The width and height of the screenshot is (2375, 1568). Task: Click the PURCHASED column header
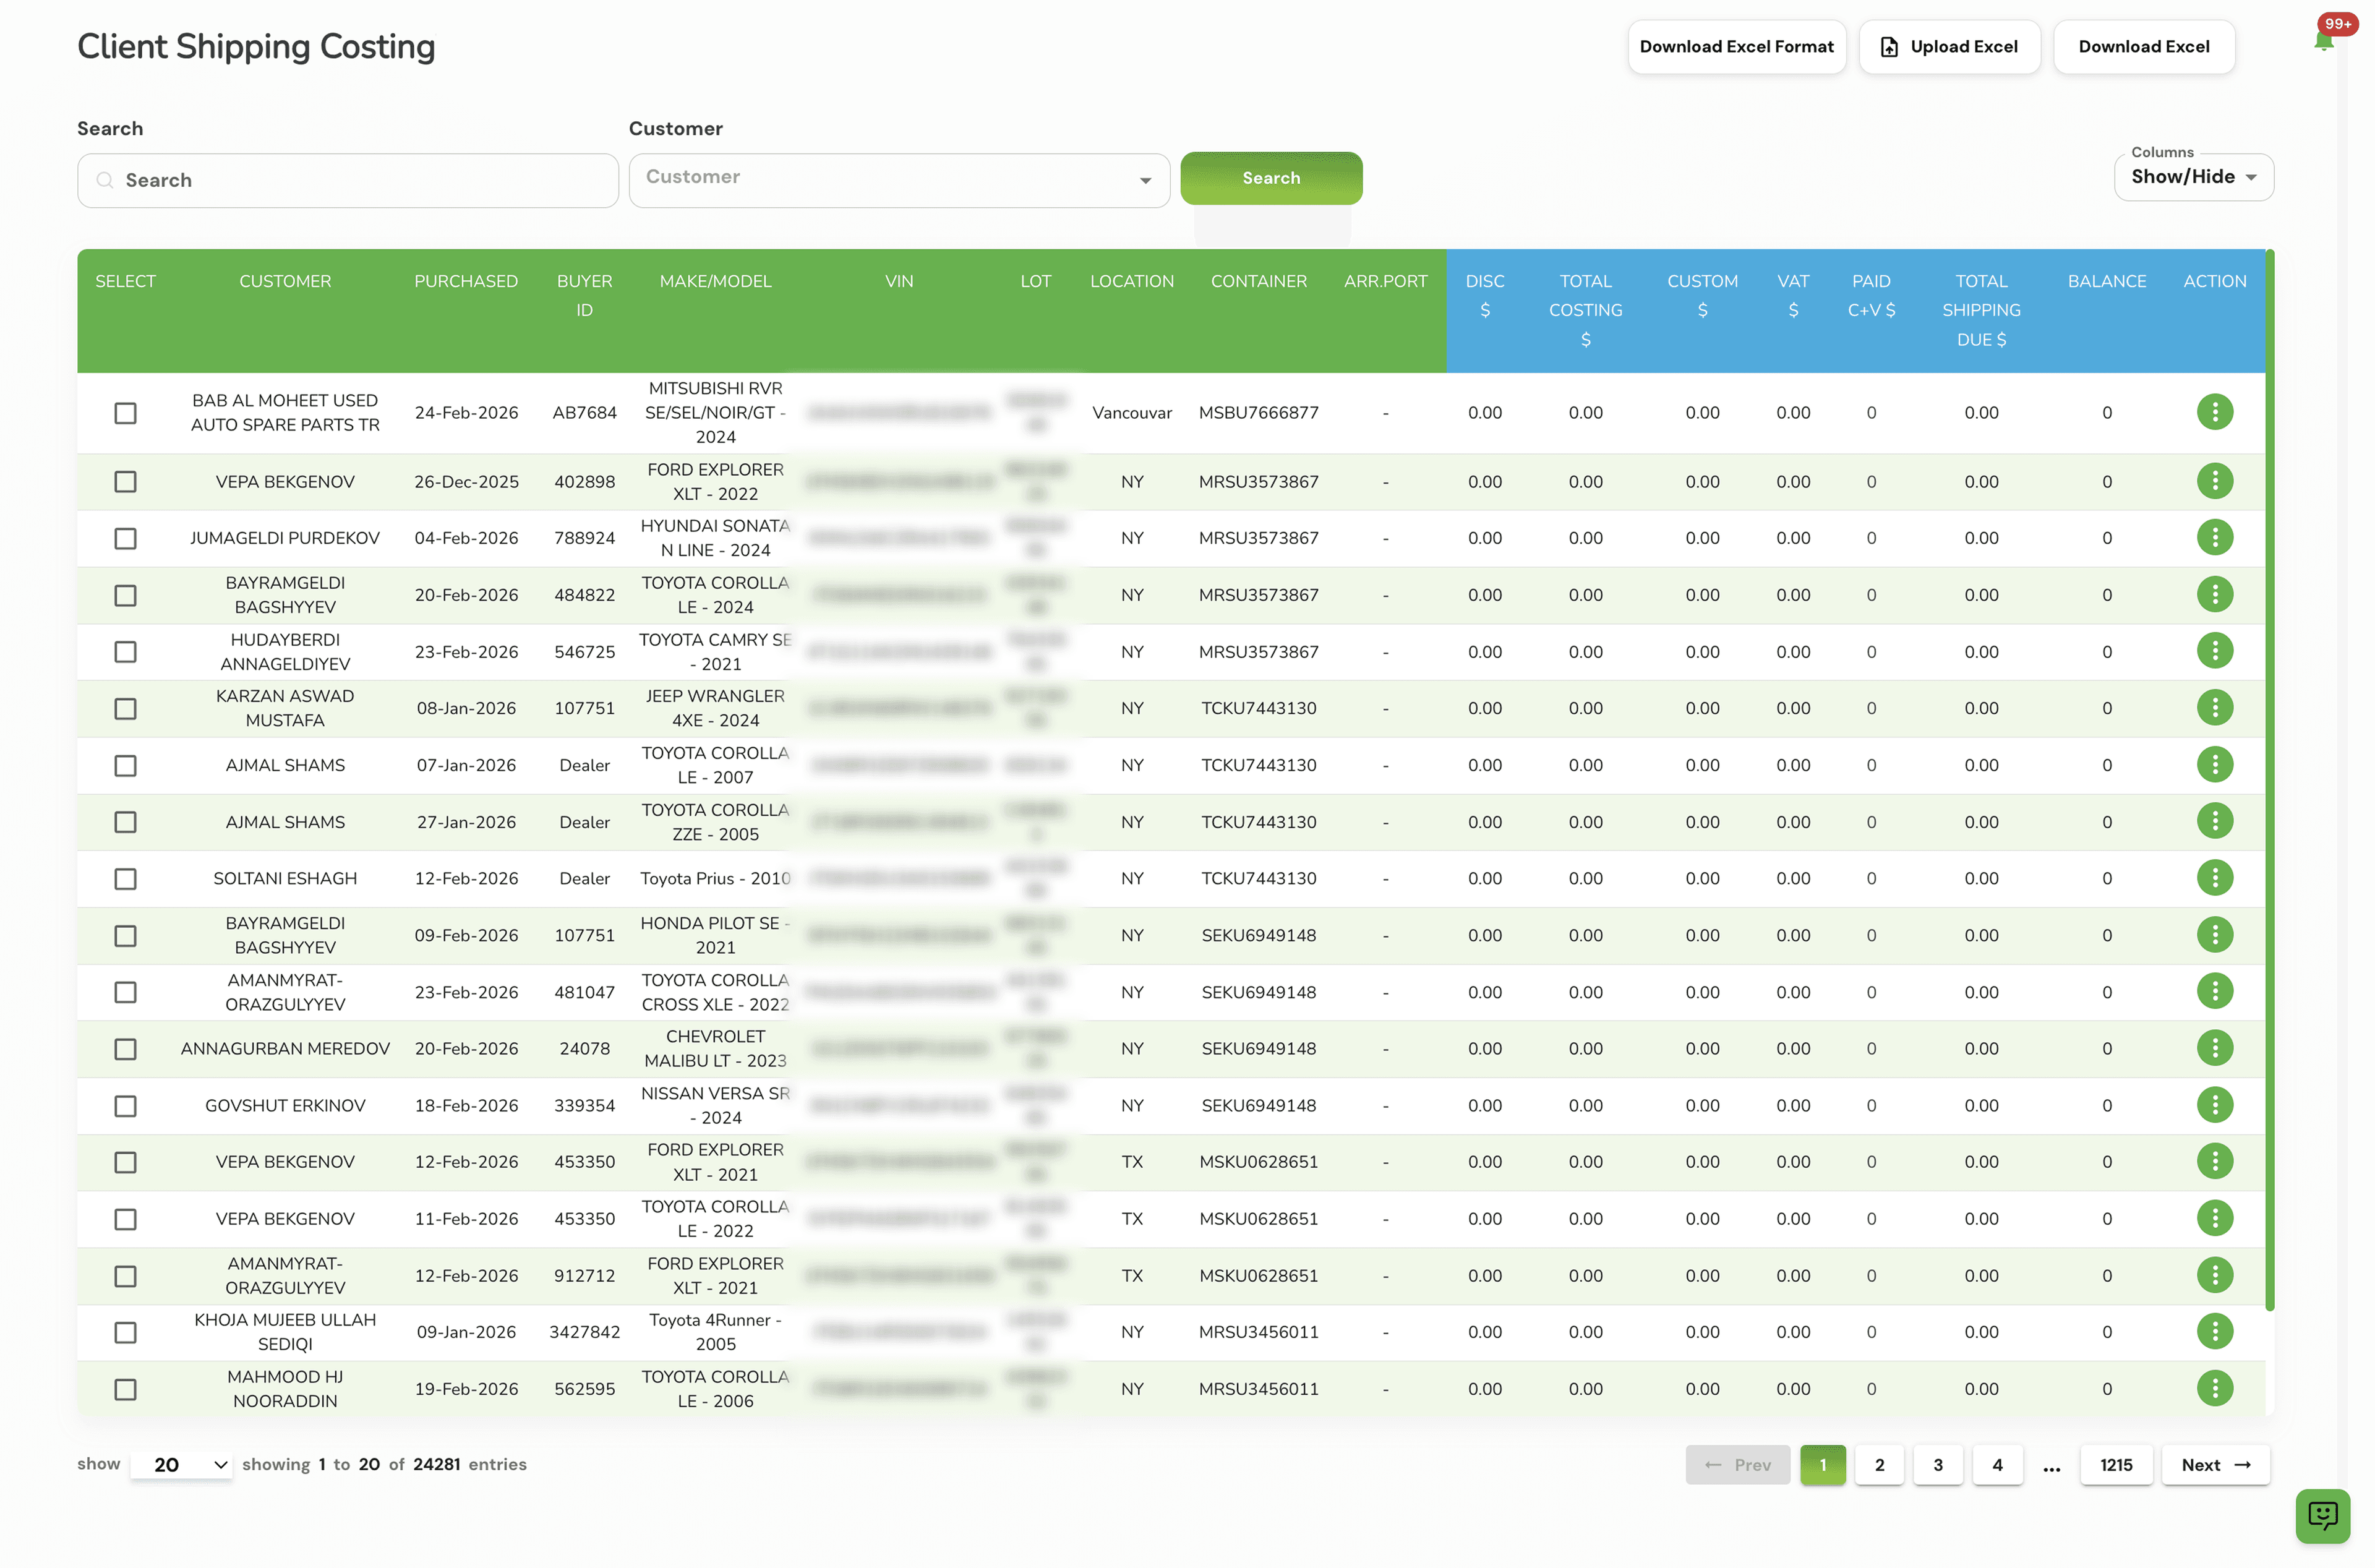(466, 282)
